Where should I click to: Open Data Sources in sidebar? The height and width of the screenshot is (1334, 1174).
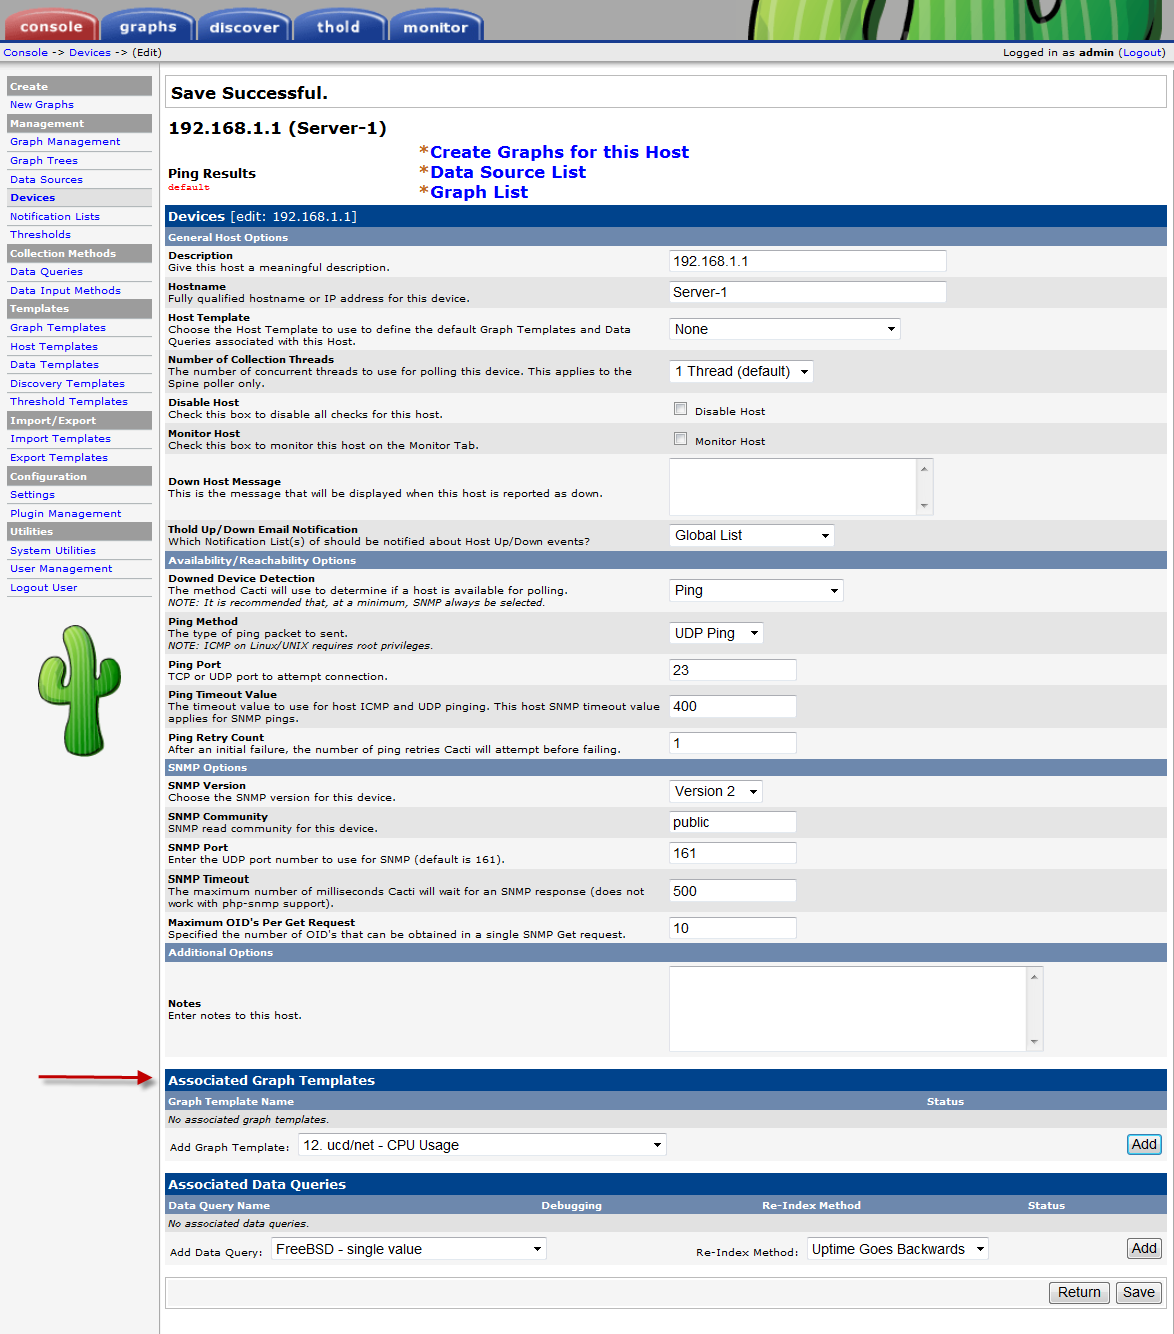point(46,180)
